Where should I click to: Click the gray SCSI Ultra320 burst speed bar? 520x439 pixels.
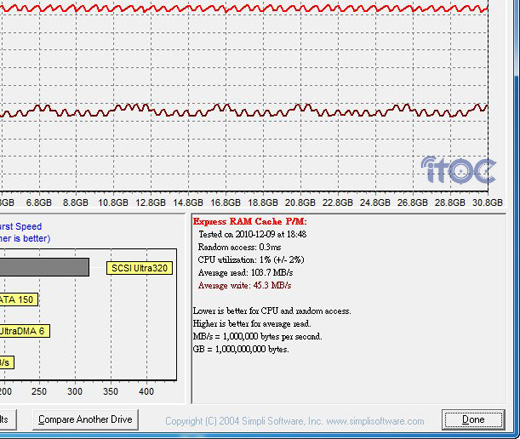click(x=44, y=267)
